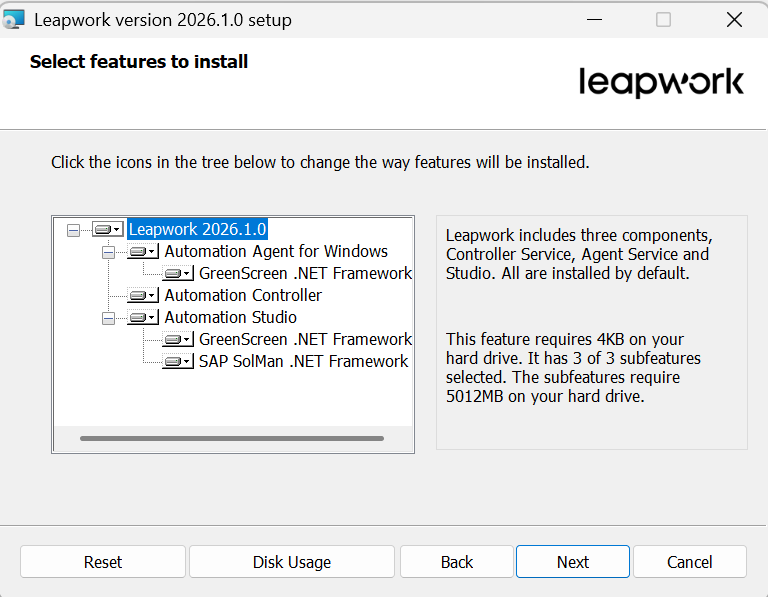Collapse the Automation Studio tree node
This screenshot has width=768, height=597.
(x=108, y=318)
